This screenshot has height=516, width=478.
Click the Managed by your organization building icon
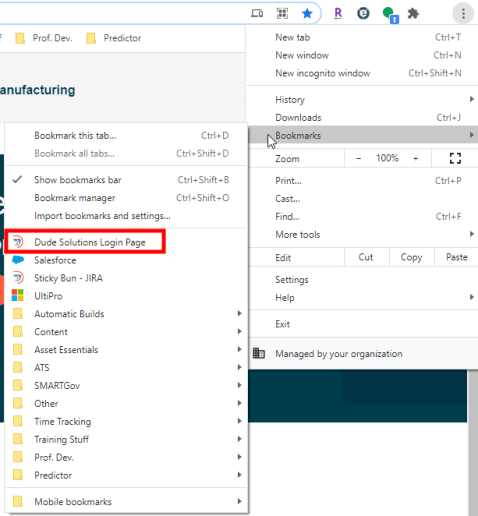pyautogui.click(x=259, y=353)
